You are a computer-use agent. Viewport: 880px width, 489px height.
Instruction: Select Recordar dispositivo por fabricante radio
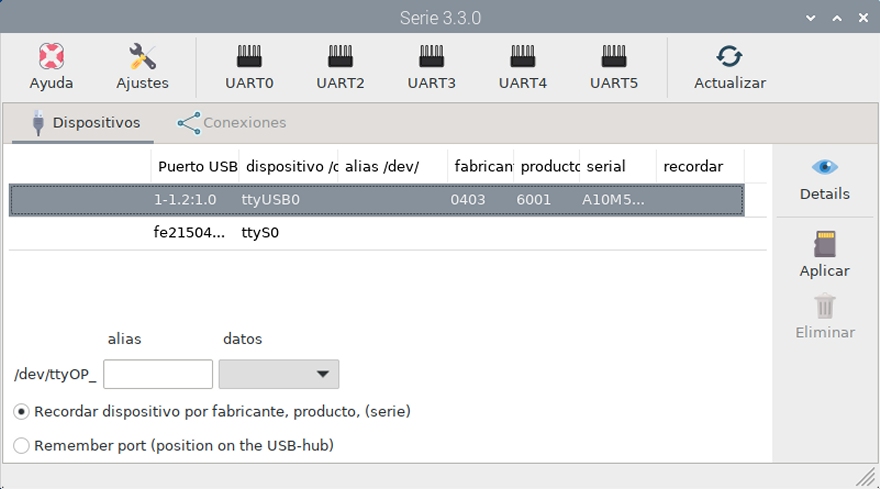(x=22, y=411)
